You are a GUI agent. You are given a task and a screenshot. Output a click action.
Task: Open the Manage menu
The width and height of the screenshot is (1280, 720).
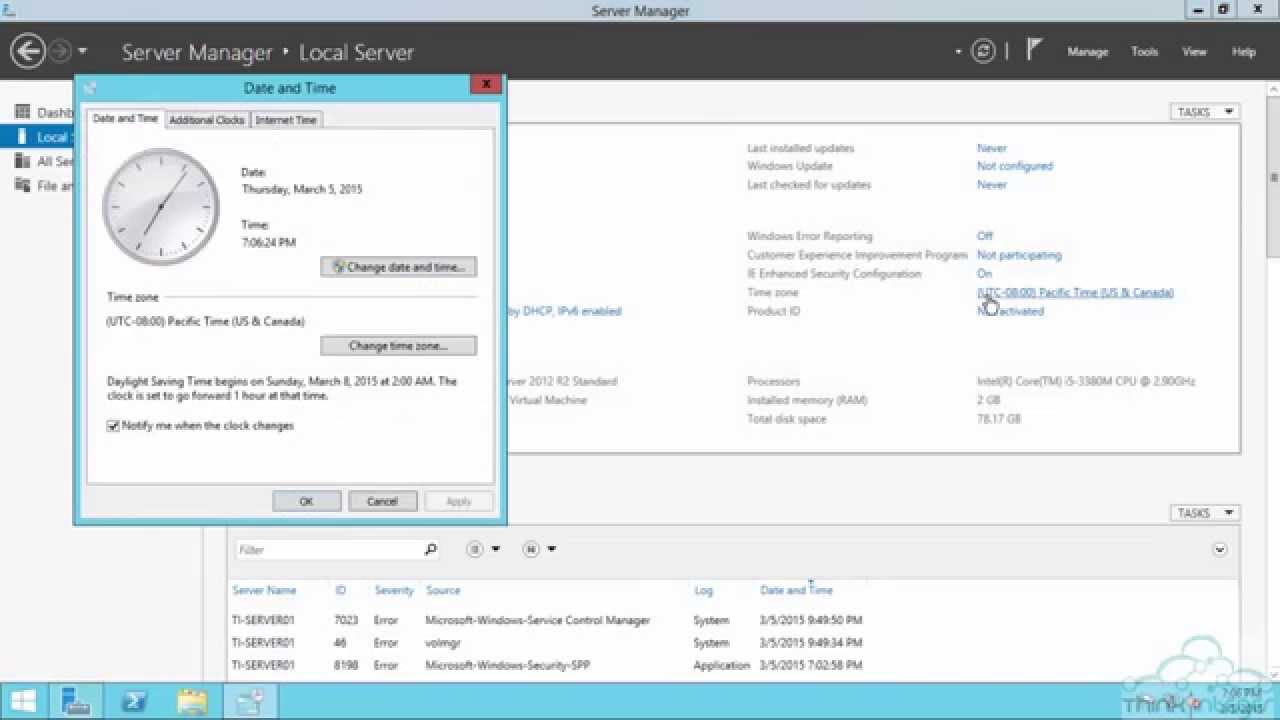pos(1087,52)
